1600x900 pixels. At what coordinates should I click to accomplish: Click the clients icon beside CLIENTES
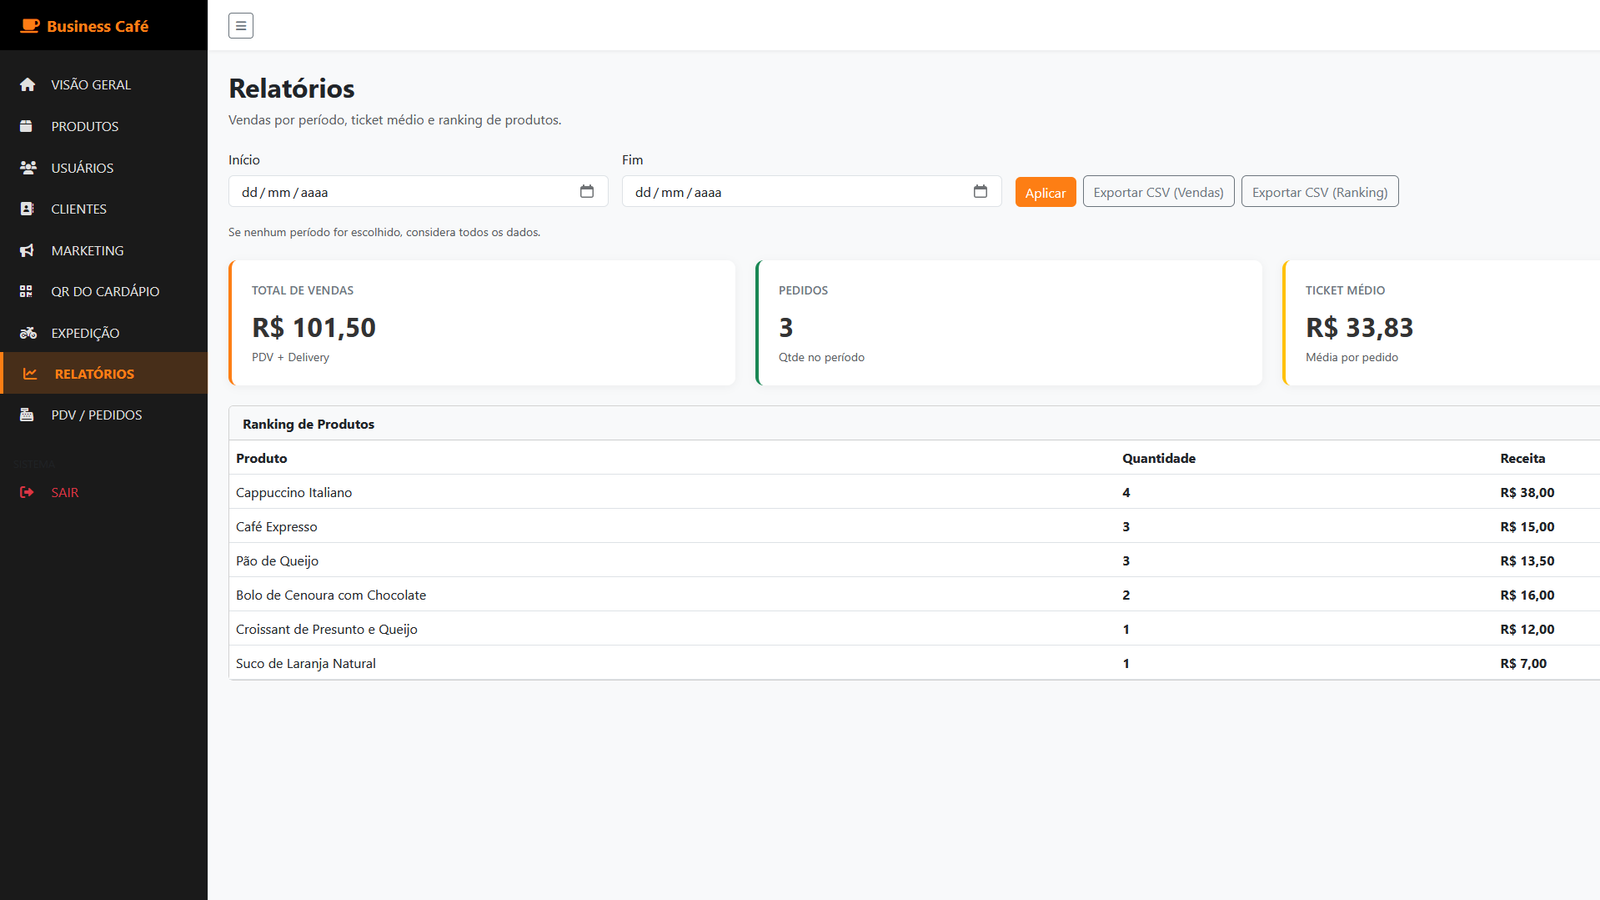(27, 208)
